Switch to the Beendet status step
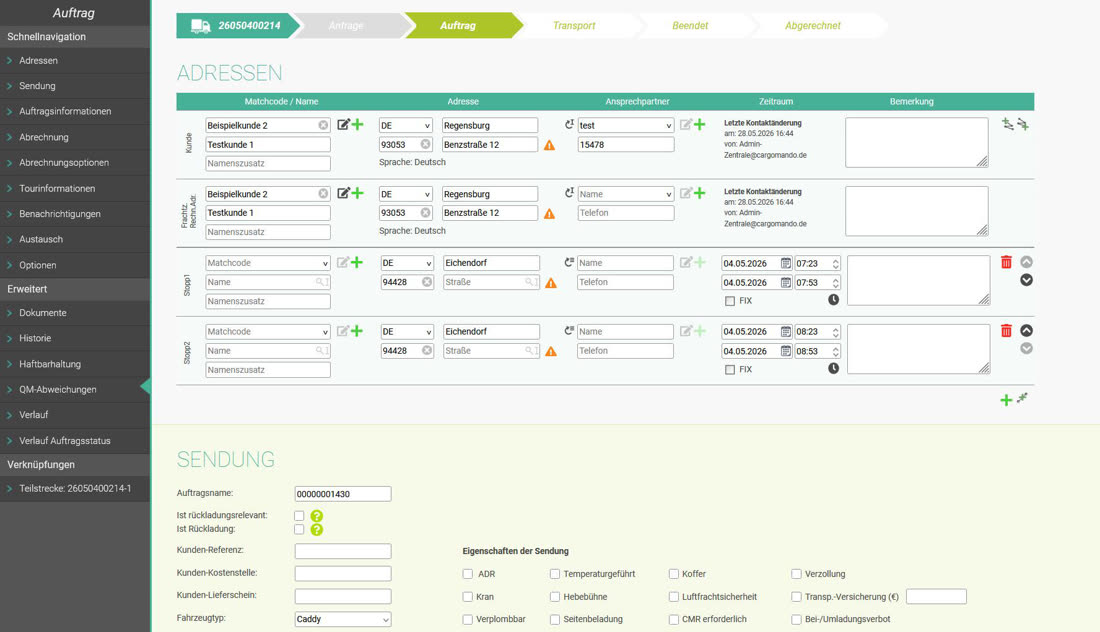The height and width of the screenshot is (632, 1100). point(690,26)
